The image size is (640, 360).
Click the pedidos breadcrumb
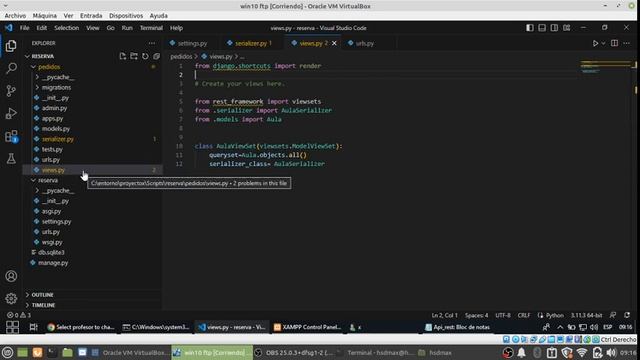coord(181,56)
